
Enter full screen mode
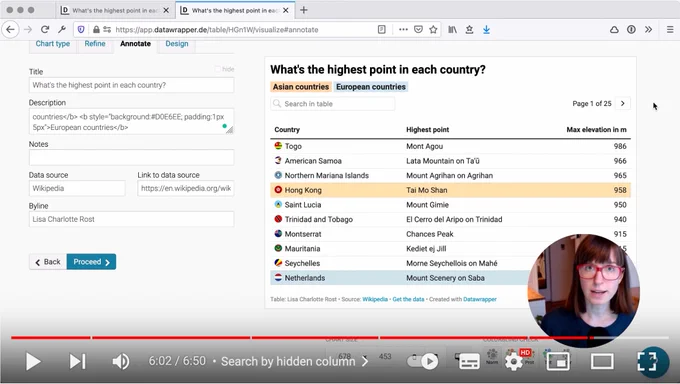647,361
